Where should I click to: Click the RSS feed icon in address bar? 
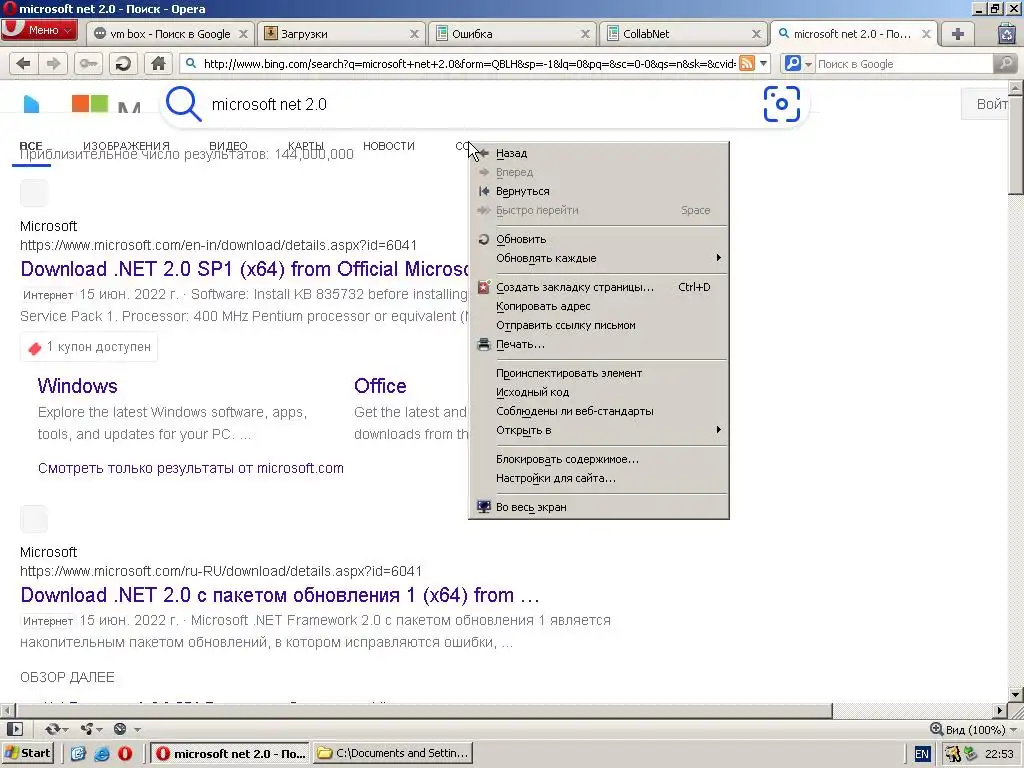pyautogui.click(x=747, y=63)
